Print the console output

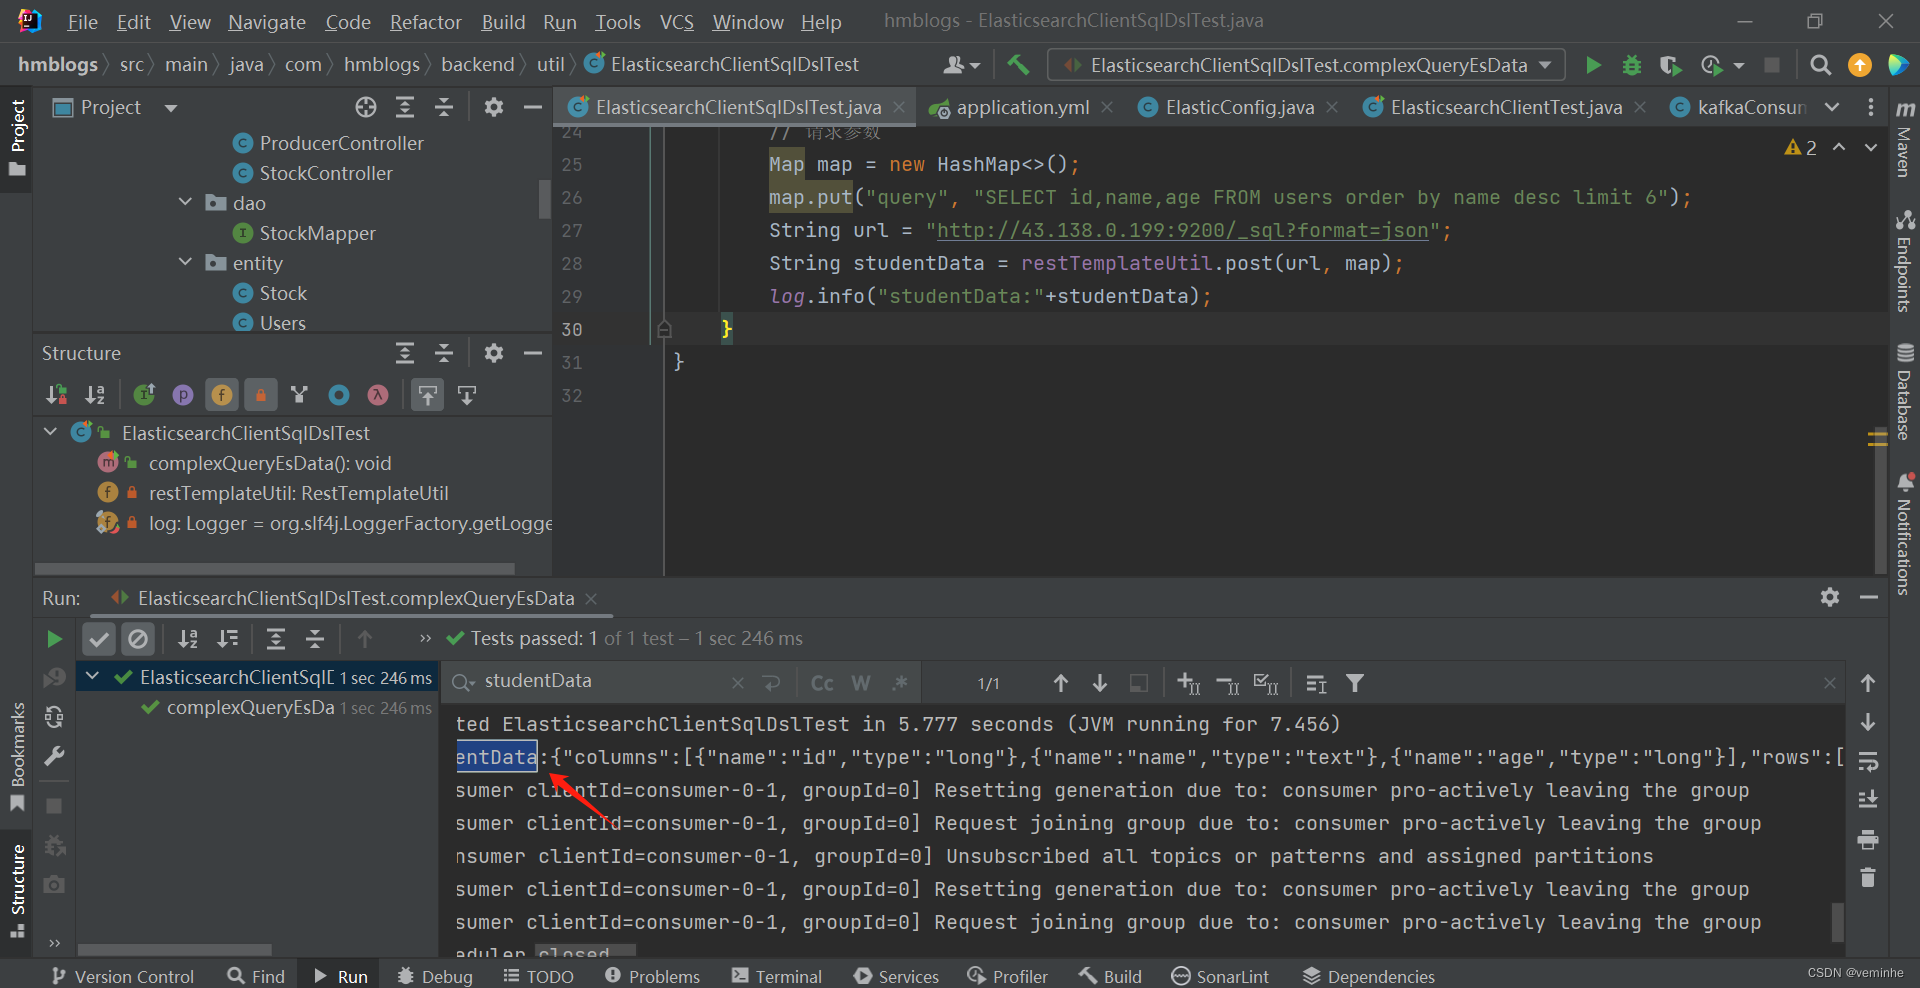1867,840
